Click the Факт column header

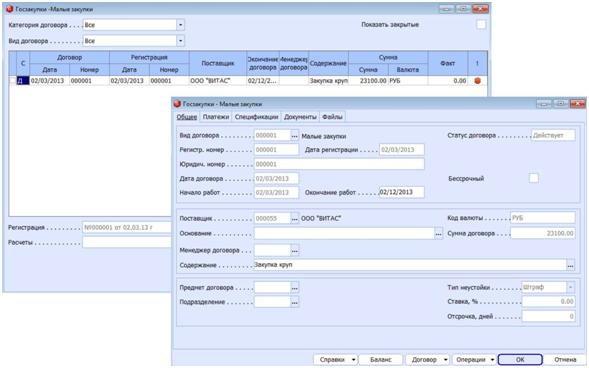point(447,63)
